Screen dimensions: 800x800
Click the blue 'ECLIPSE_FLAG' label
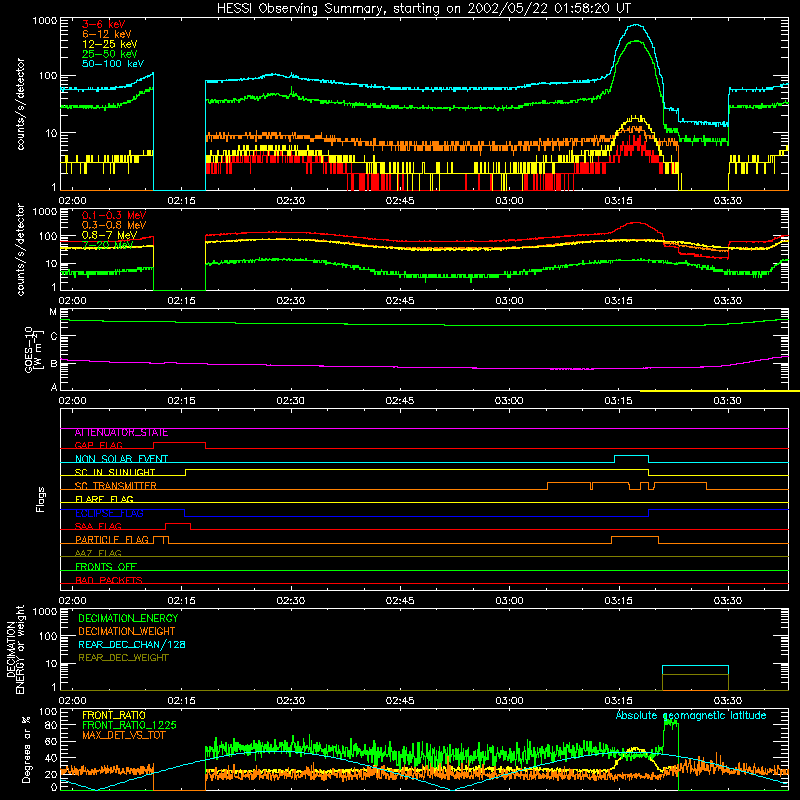109,513
